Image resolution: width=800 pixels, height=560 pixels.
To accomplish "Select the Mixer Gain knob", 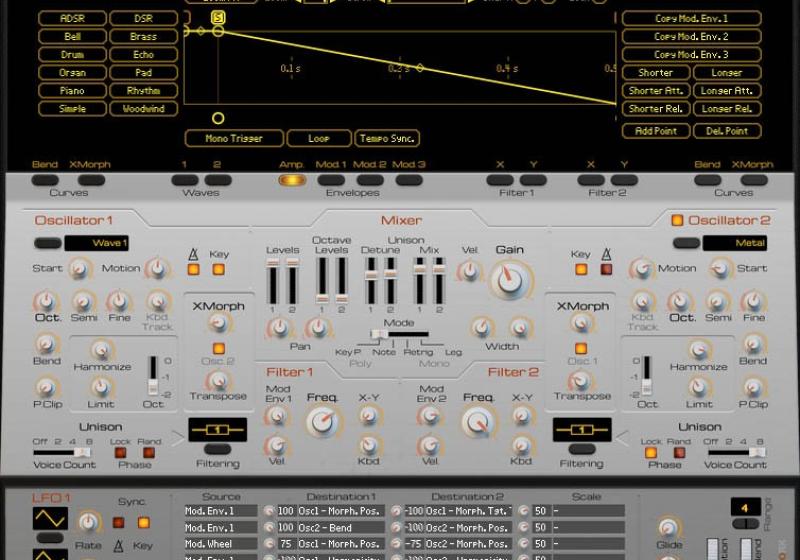I will (x=510, y=280).
